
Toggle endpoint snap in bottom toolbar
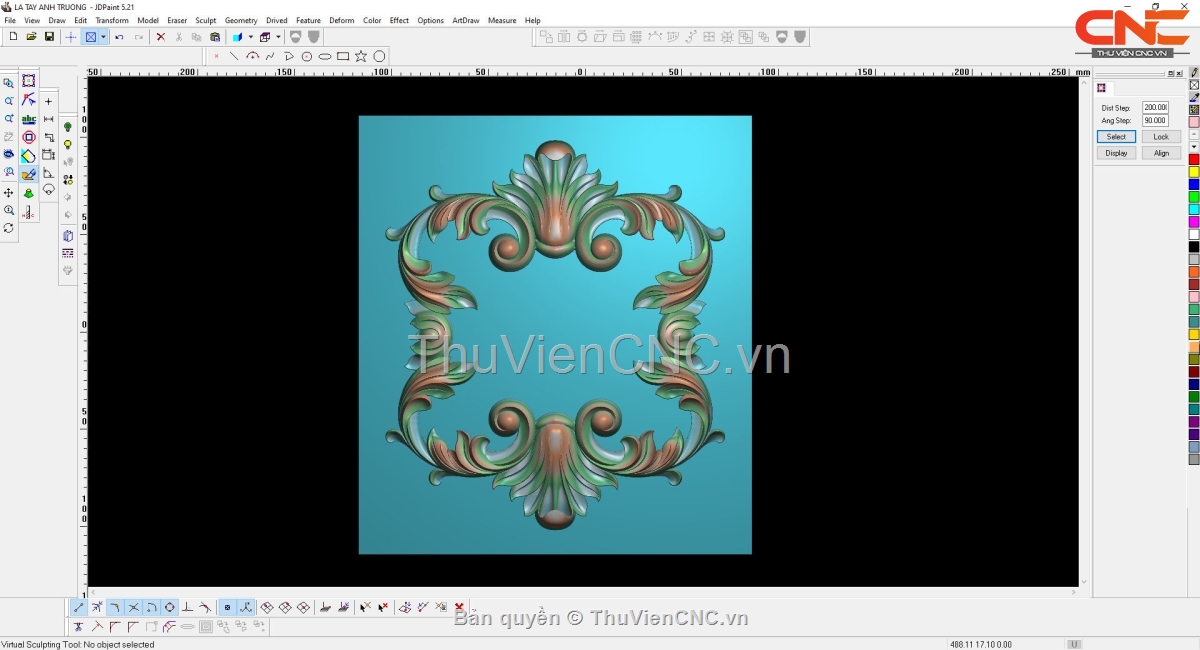[x=79, y=607]
